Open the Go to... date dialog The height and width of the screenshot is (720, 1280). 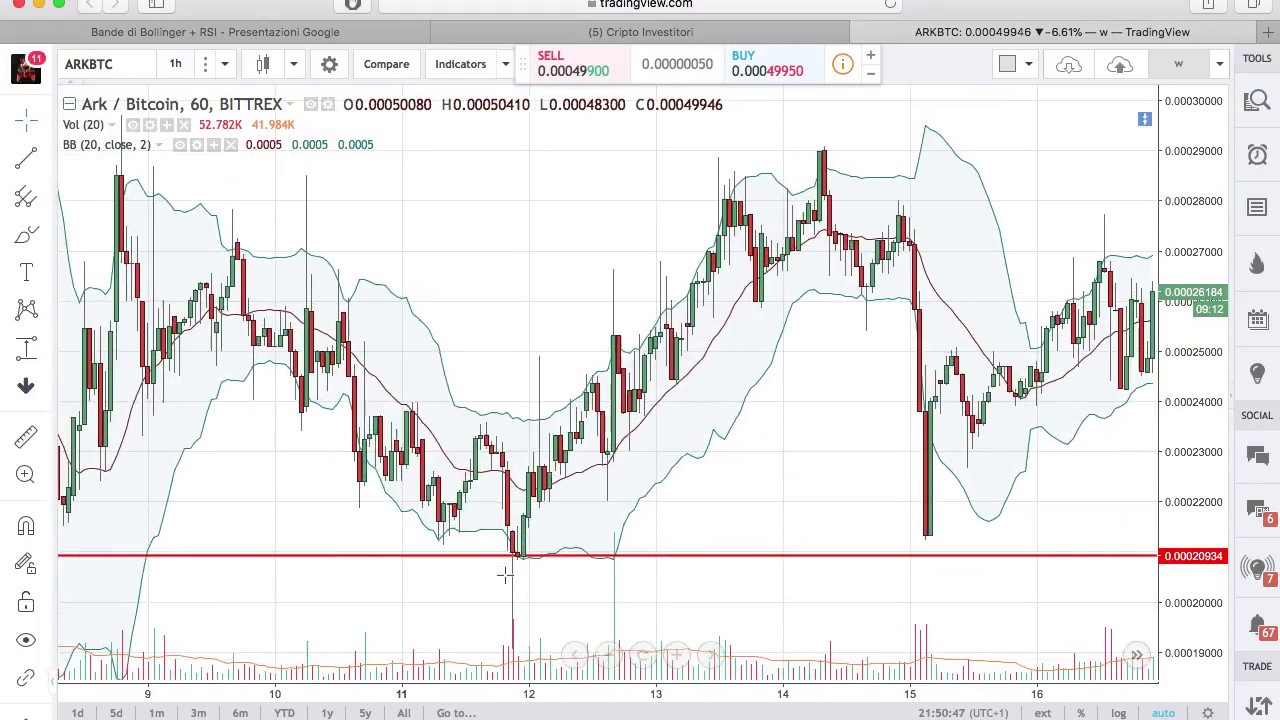pos(456,713)
